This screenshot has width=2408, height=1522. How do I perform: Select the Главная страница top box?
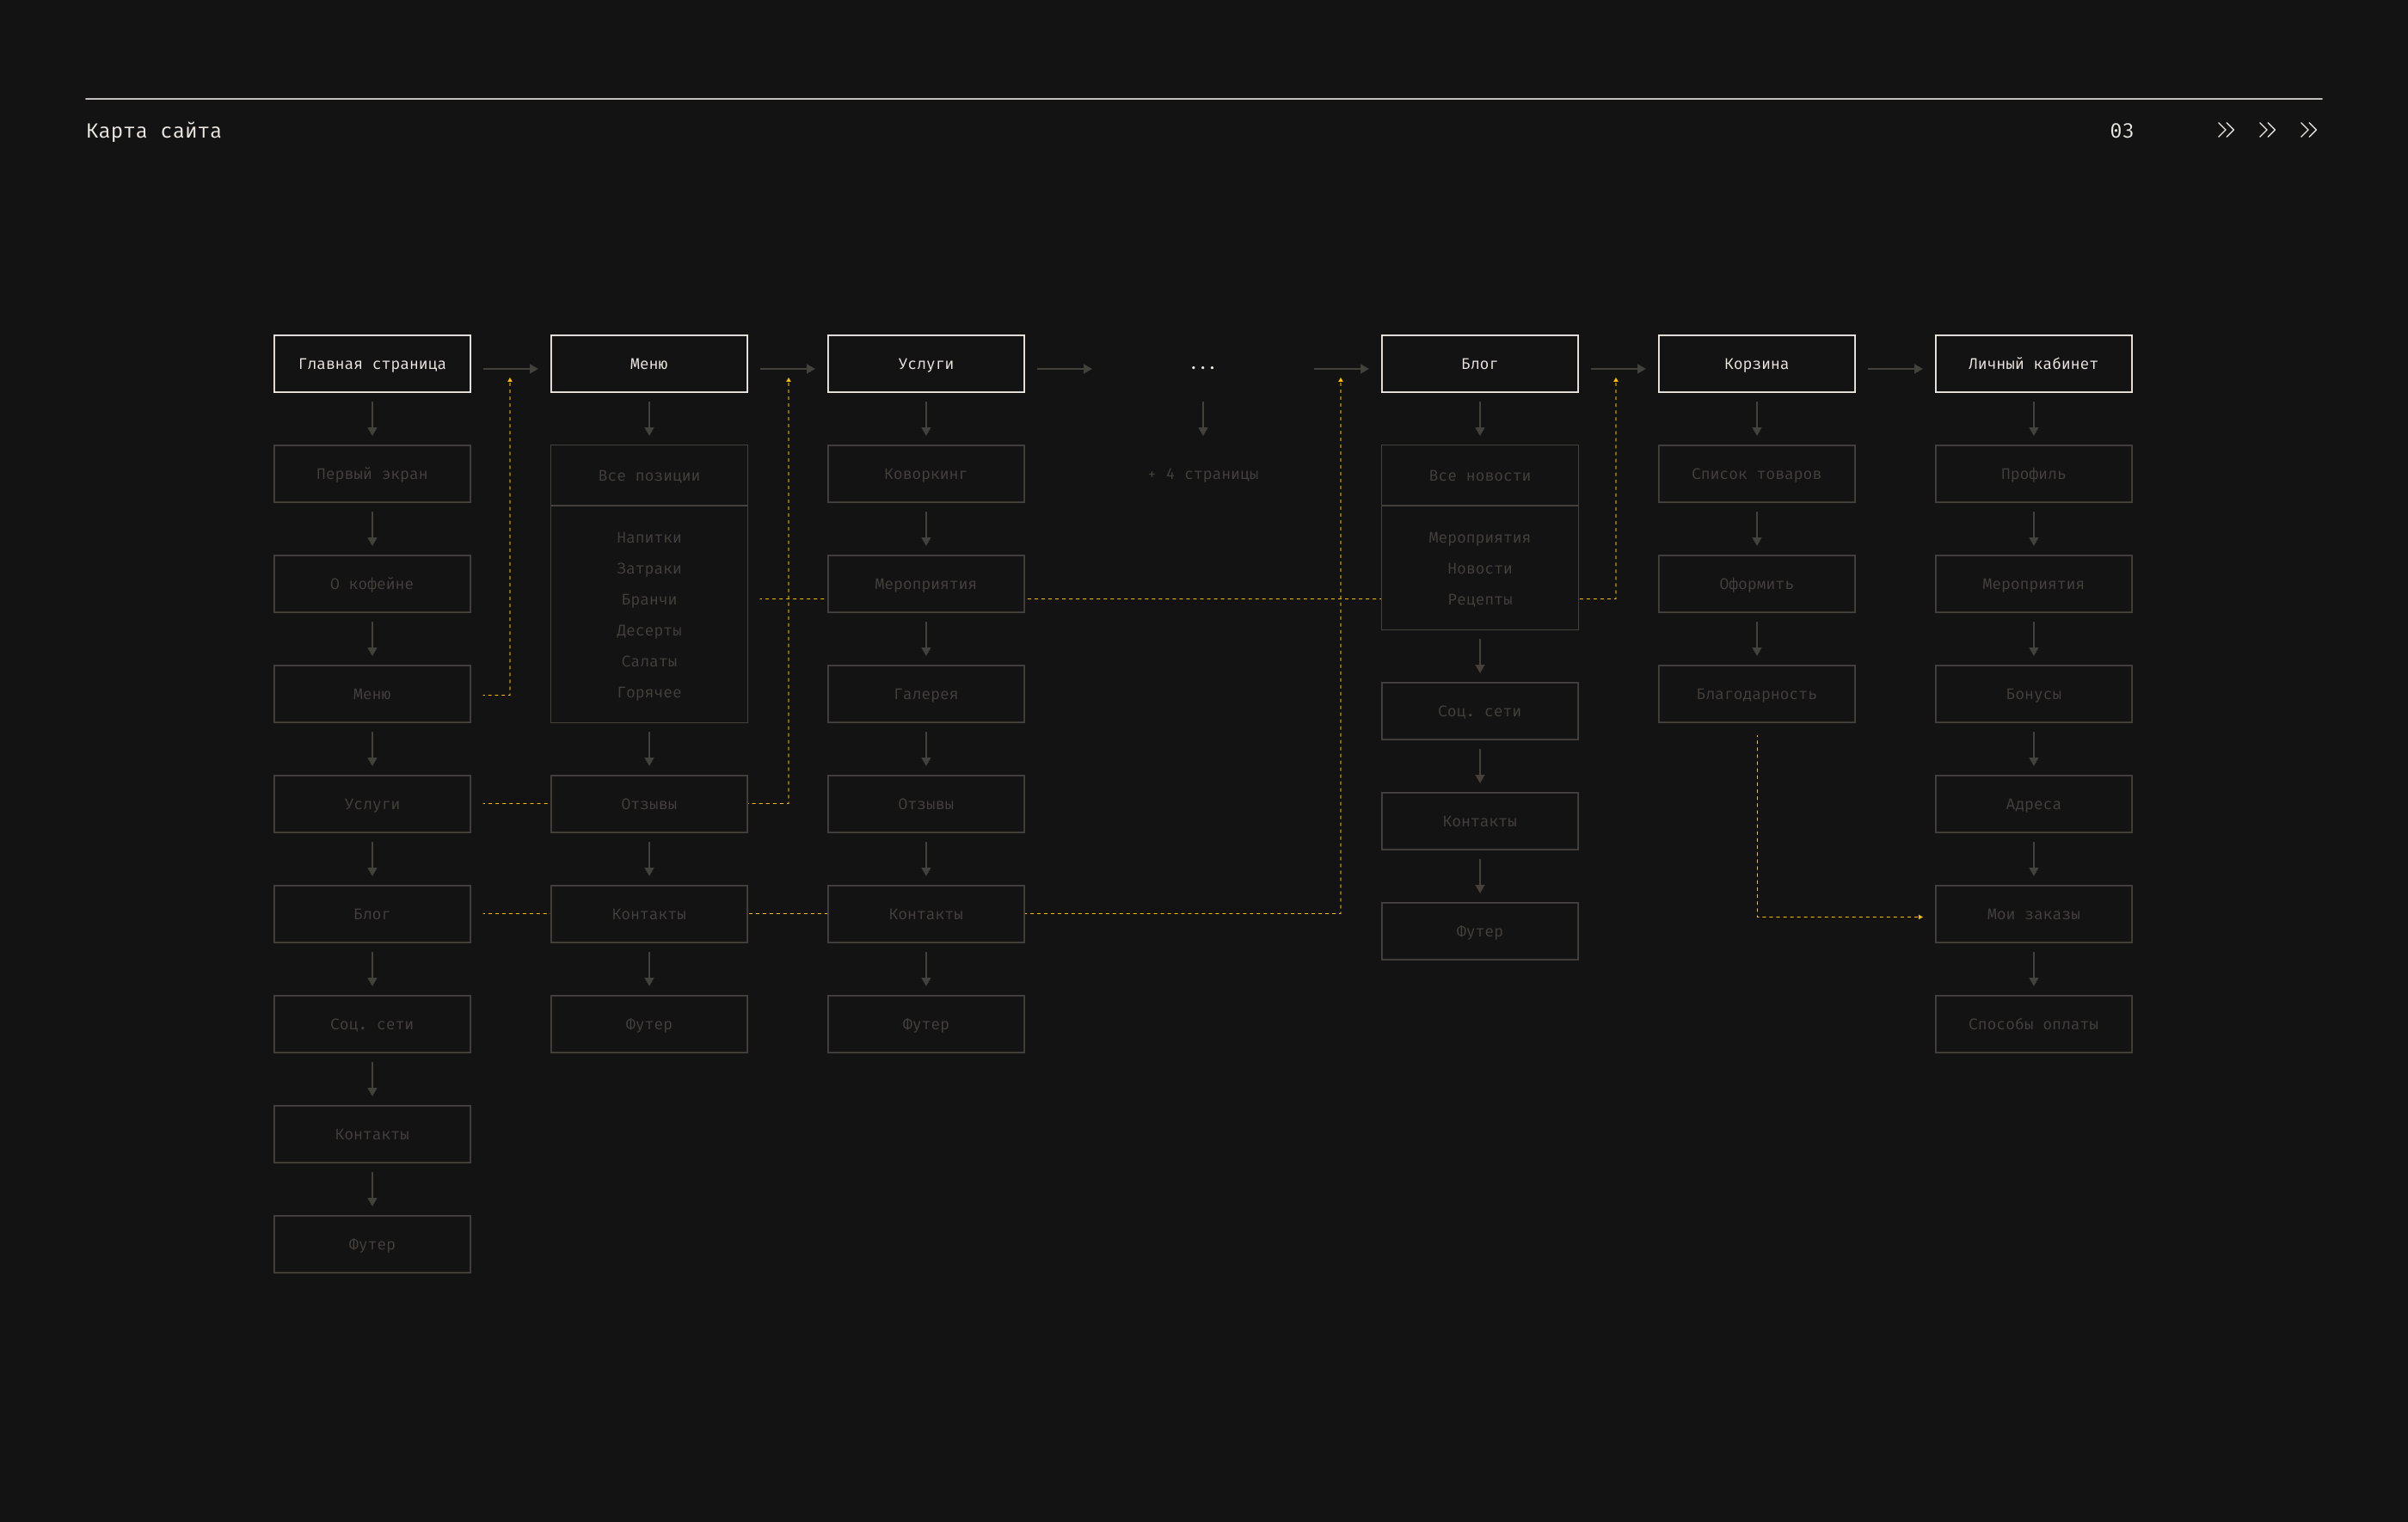click(x=372, y=364)
